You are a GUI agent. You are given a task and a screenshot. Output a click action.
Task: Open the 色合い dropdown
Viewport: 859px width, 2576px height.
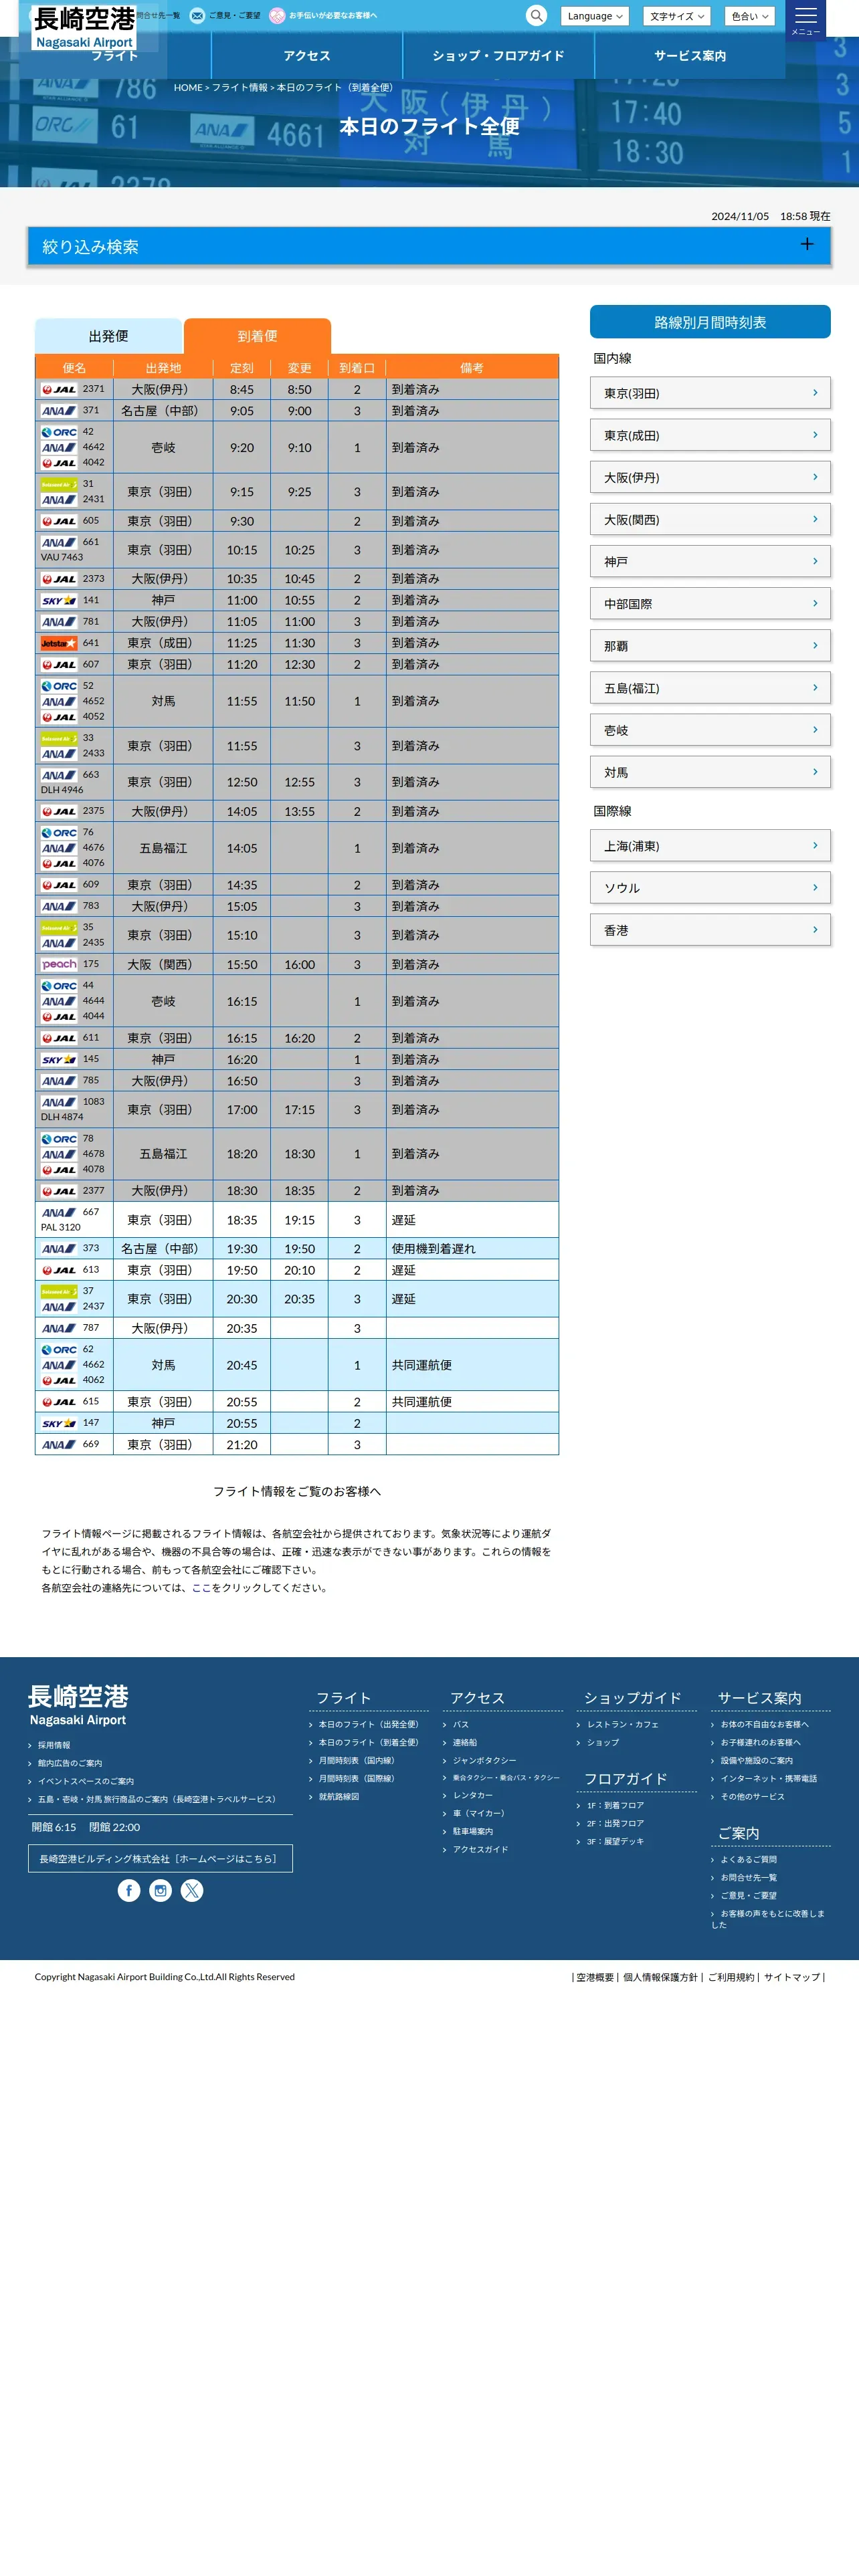coord(750,16)
